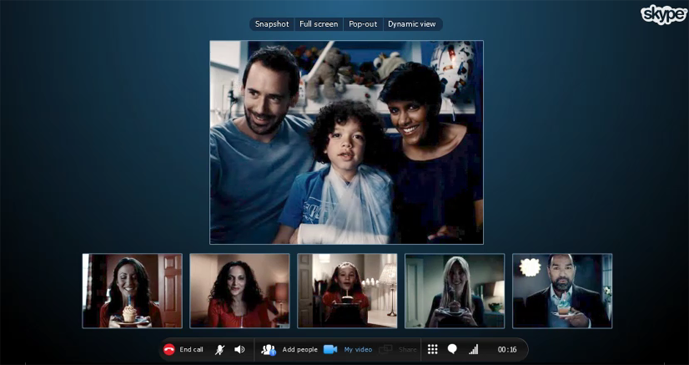Select thumbnail of blonde woman holding cupcake
This screenshot has height=365, width=689.
coord(454,291)
